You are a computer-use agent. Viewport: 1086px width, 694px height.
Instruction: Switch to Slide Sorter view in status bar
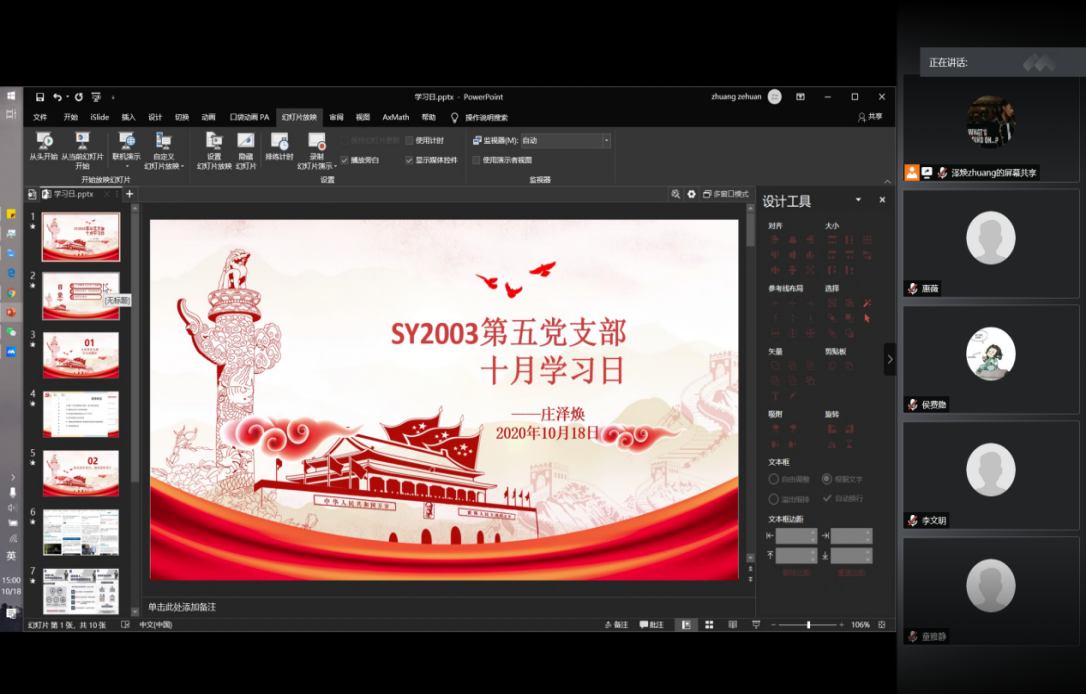[708, 625]
